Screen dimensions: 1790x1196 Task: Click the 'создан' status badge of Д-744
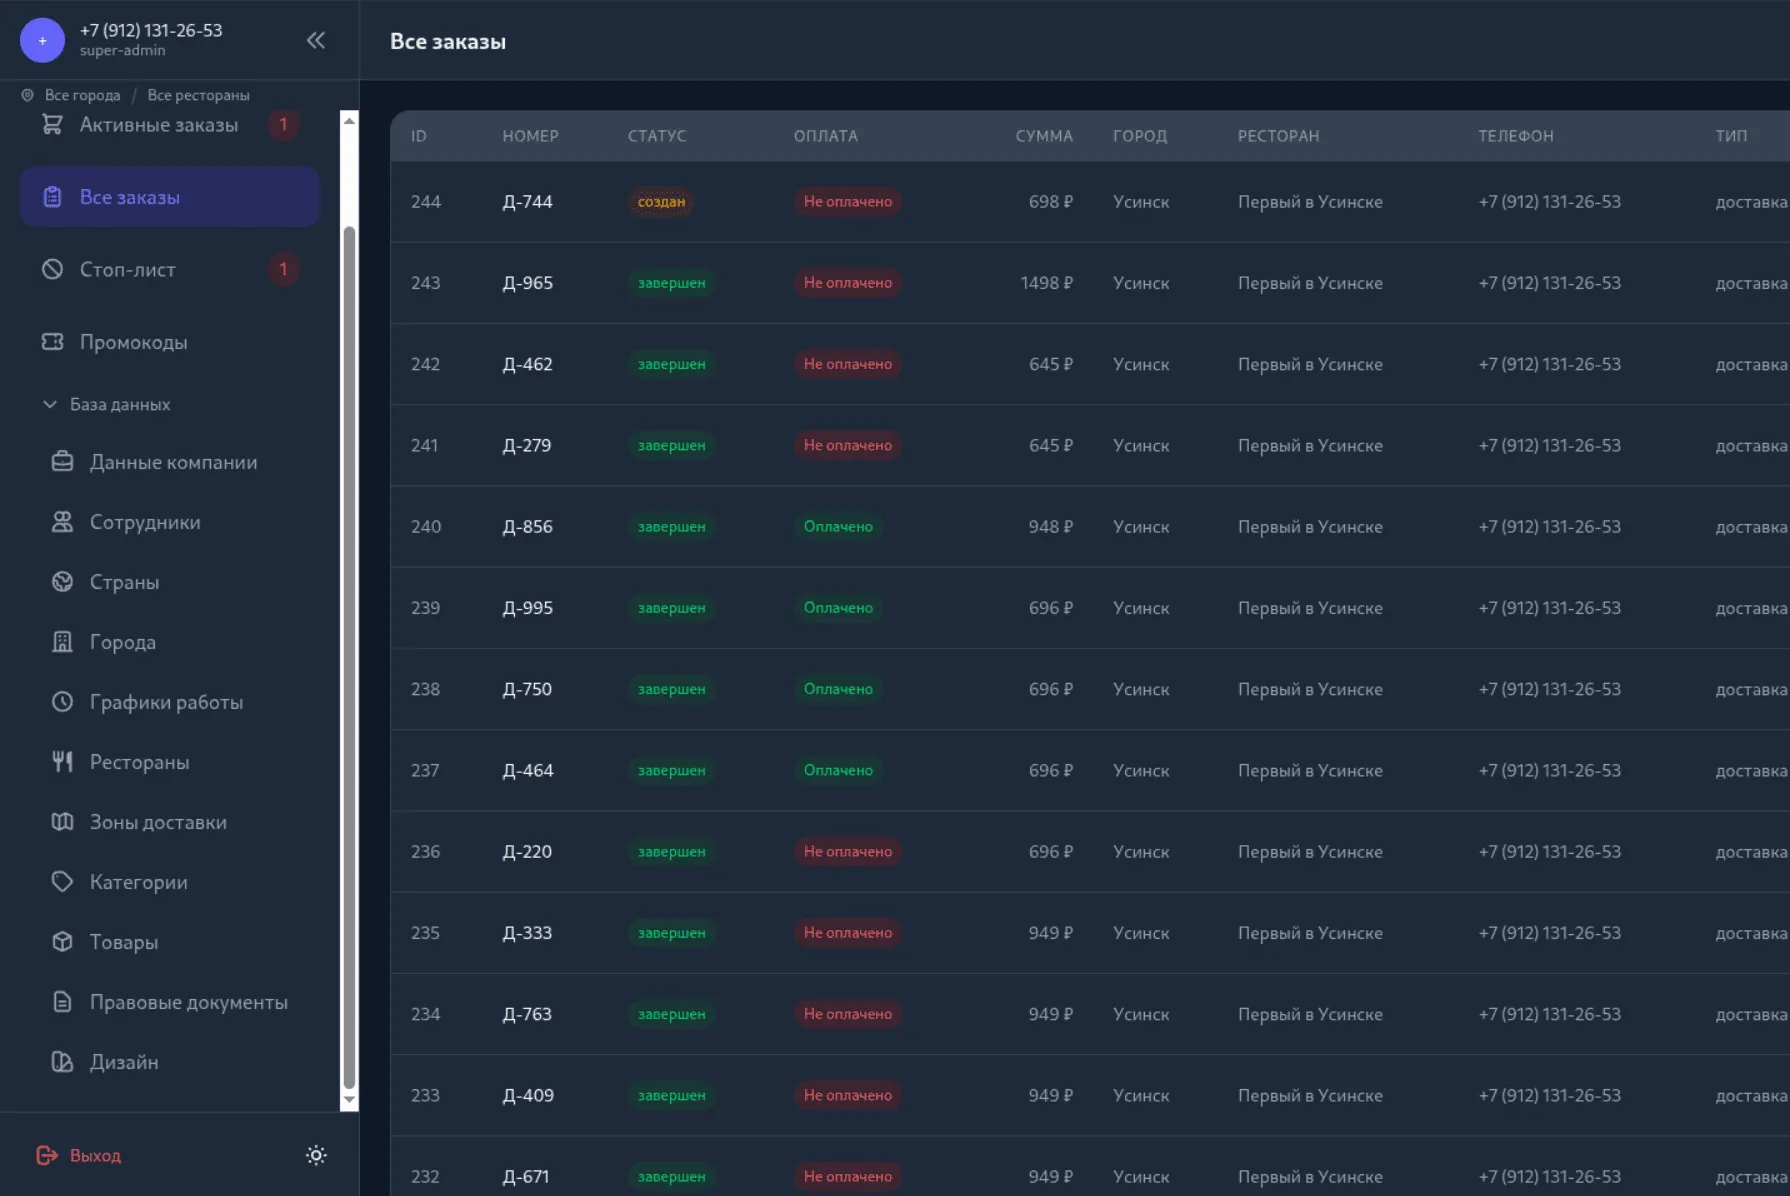(662, 202)
